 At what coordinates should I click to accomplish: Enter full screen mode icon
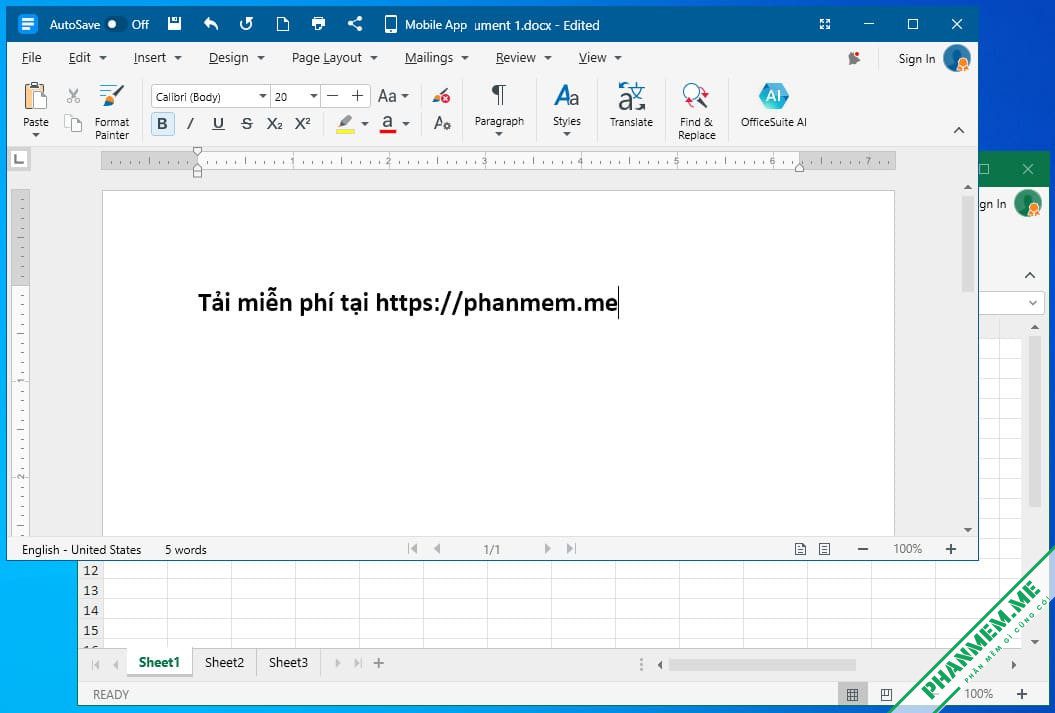tap(825, 24)
